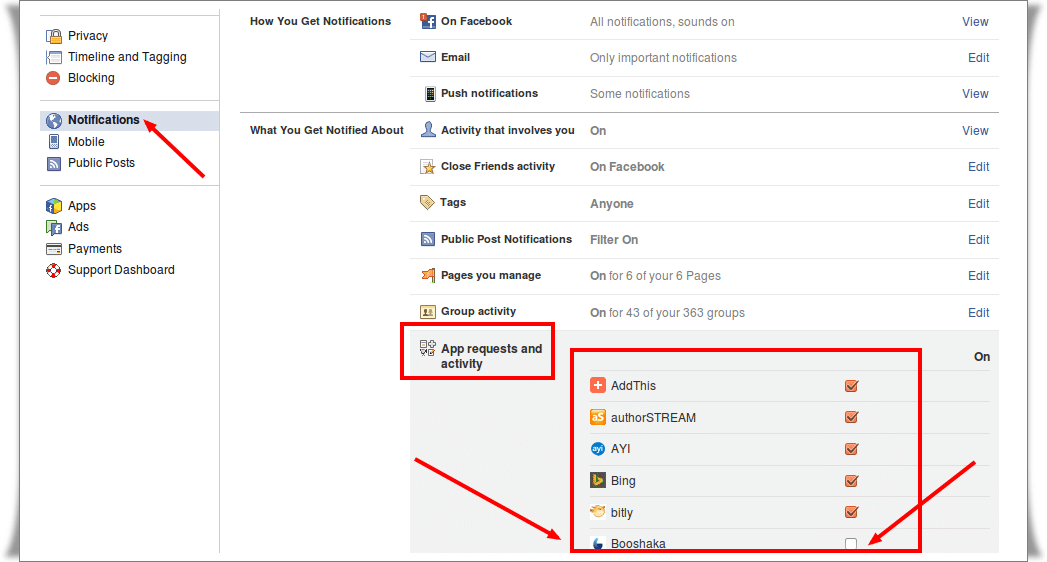Screen dimensions: 1047x562
Task: Click View for Activity that involves you
Action: pyautogui.click(x=975, y=131)
